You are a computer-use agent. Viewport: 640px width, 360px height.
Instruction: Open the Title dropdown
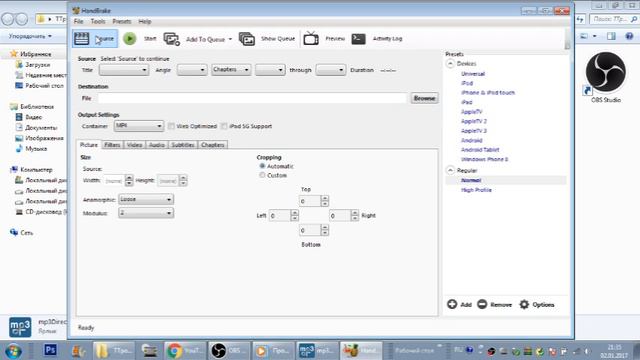coord(124,70)
